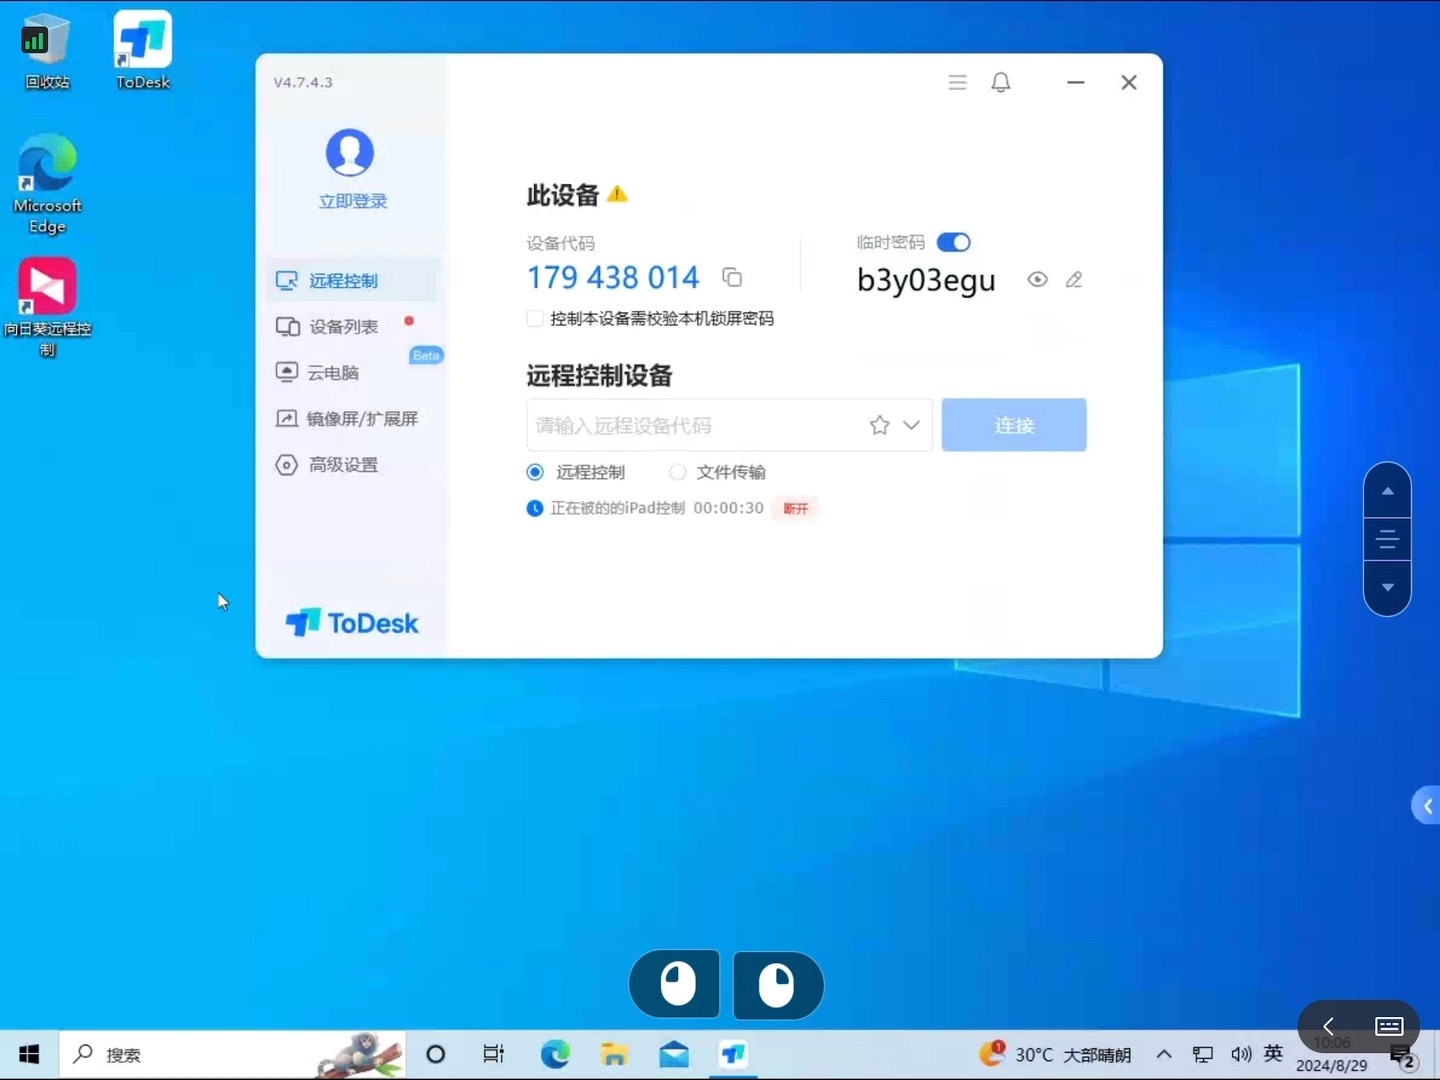1440x1080 pixels.
Task: Click the menu lines on the floating scroll control
Action: (x=1387, y=540)
